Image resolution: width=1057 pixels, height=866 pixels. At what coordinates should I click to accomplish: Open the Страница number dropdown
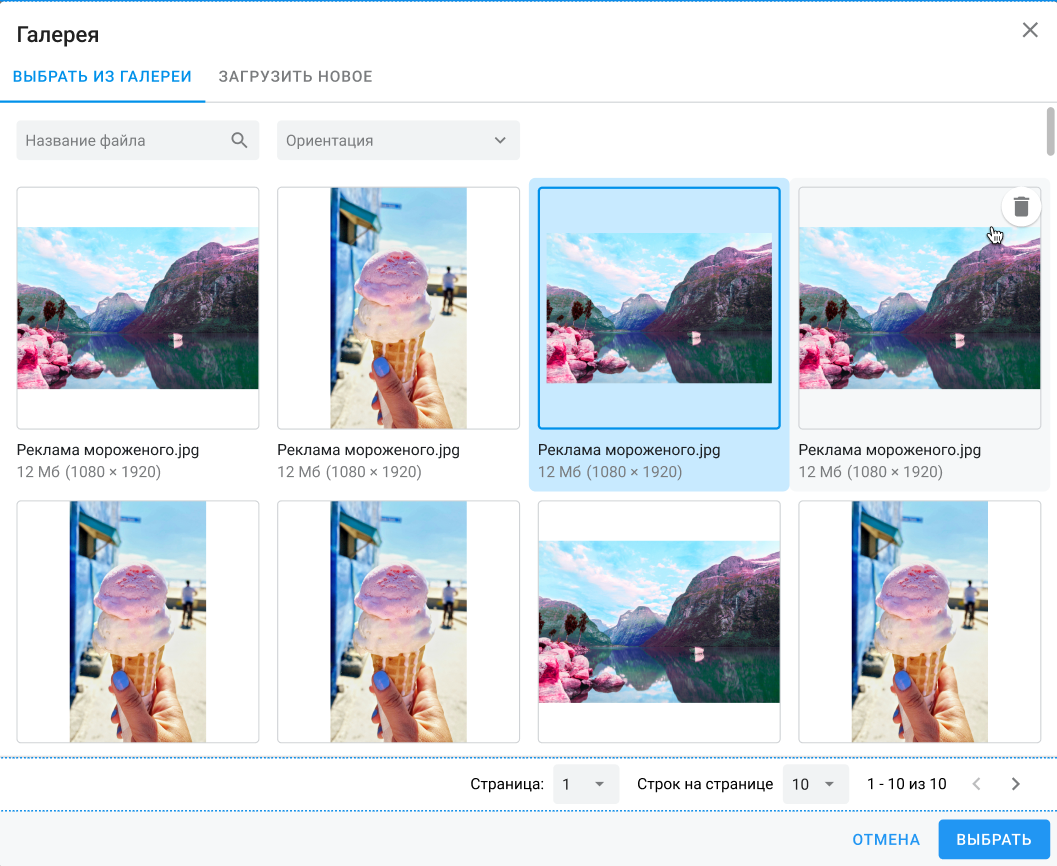point(585,784)
